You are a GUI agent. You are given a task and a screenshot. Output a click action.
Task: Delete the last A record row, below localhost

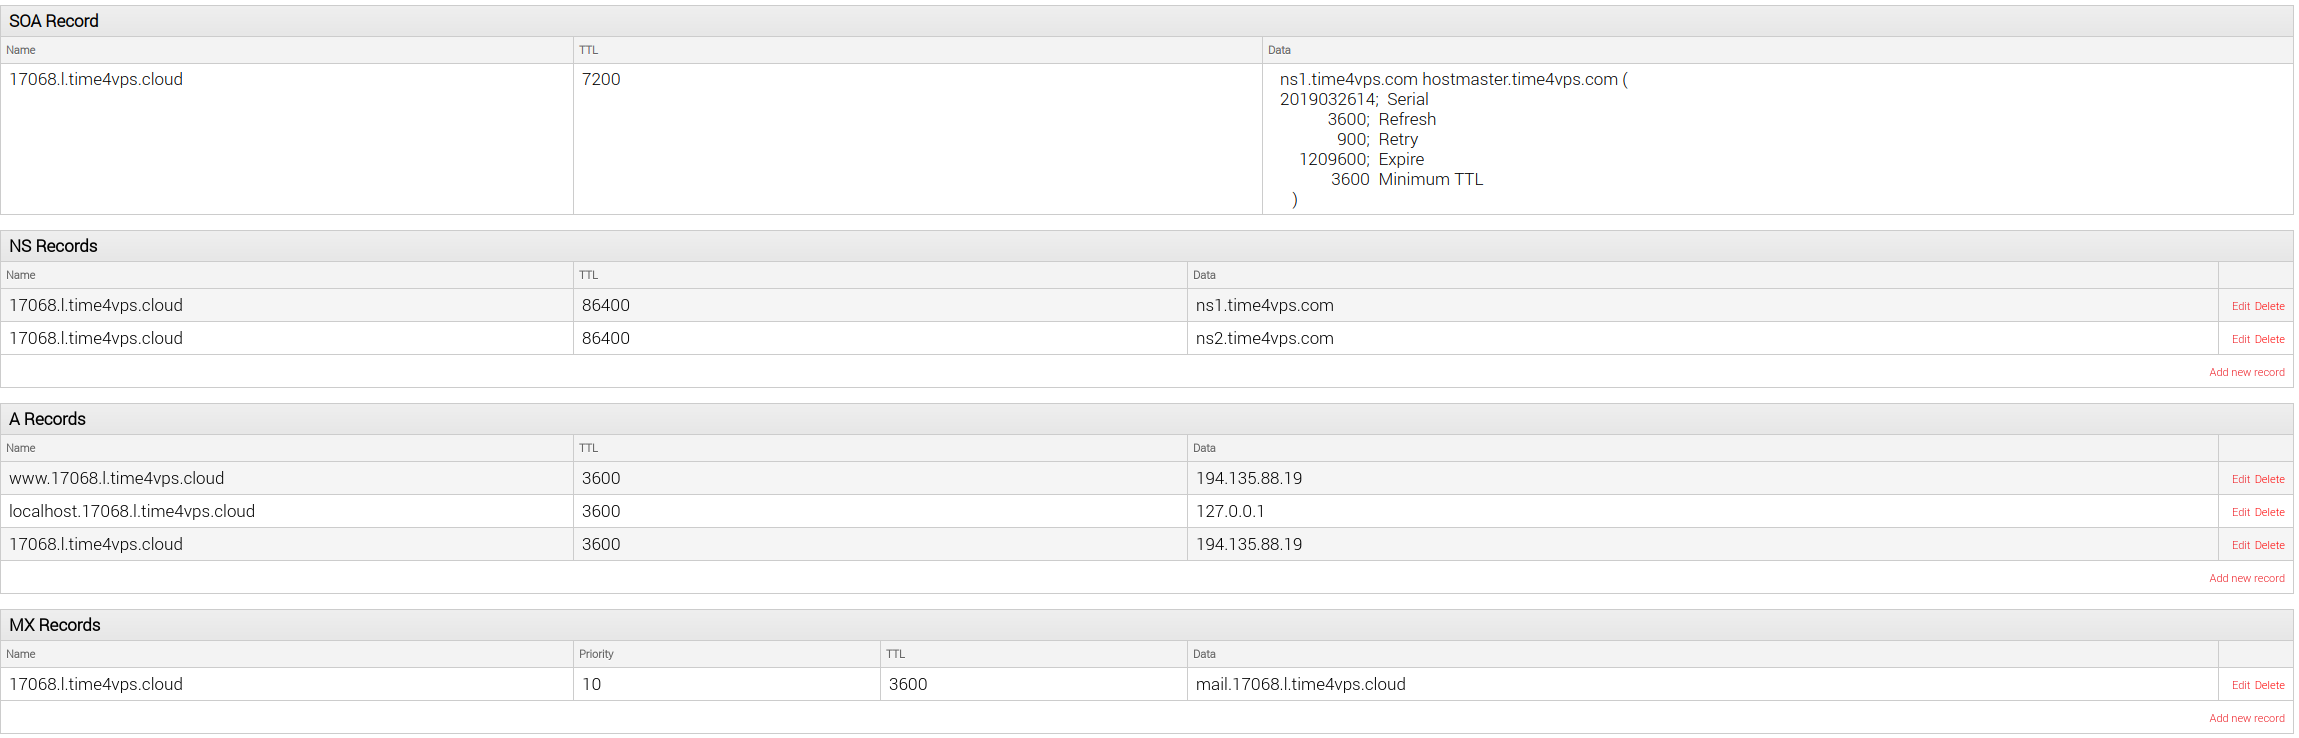pos(2269,545)
